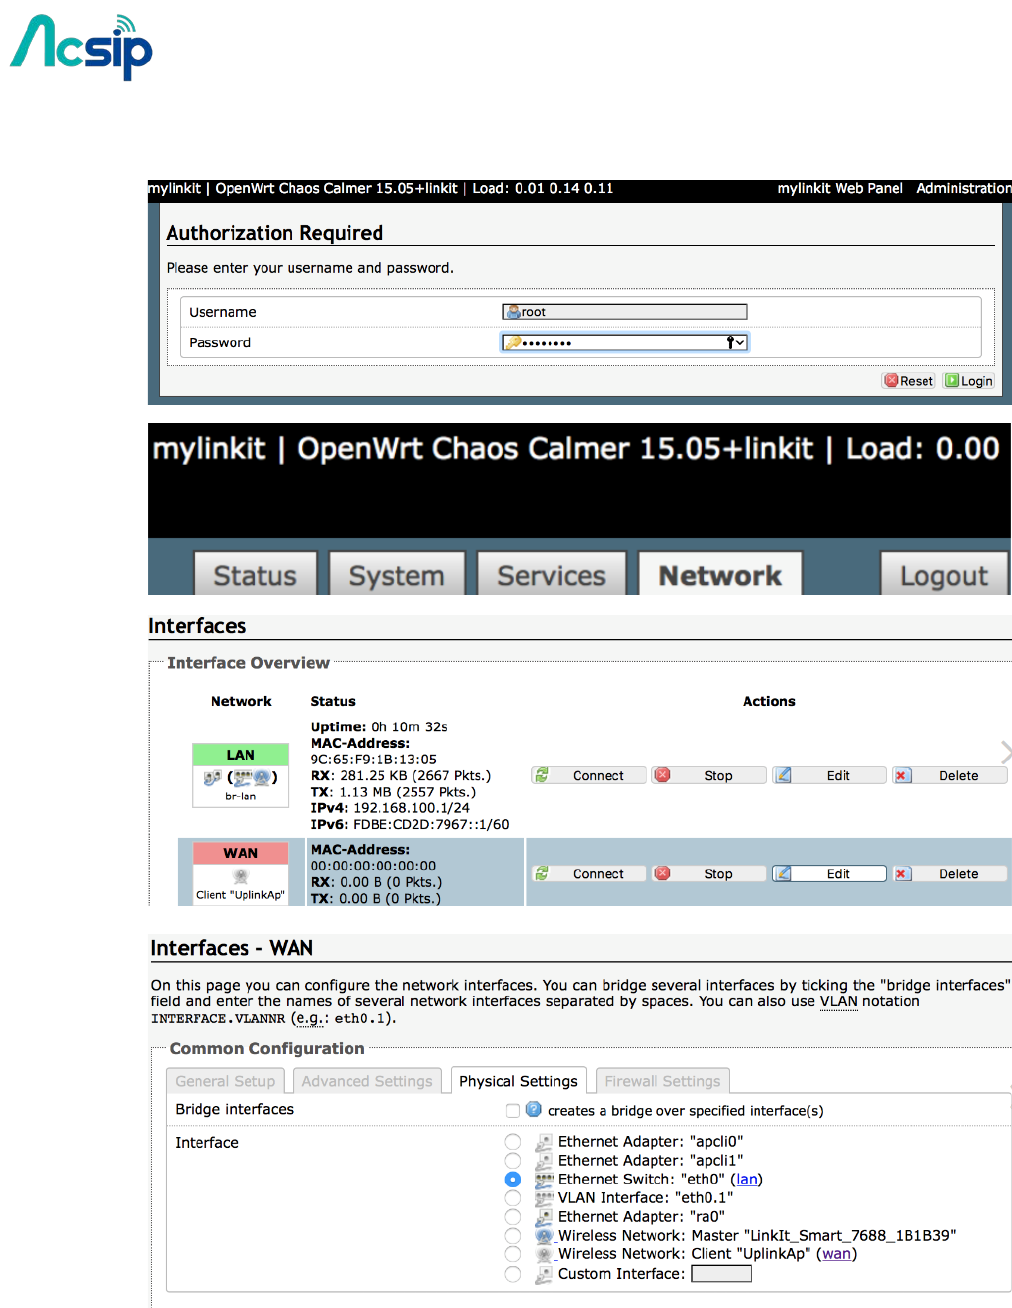The image size is (1012, 1308).
Task: Click the apcli1 adapter icon
Action: pyautogui.click(x=544, y=1161)
